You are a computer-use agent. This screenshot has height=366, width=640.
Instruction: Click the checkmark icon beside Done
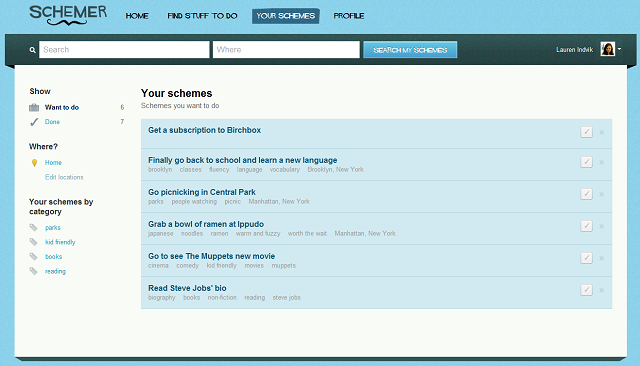pos(34,122)
